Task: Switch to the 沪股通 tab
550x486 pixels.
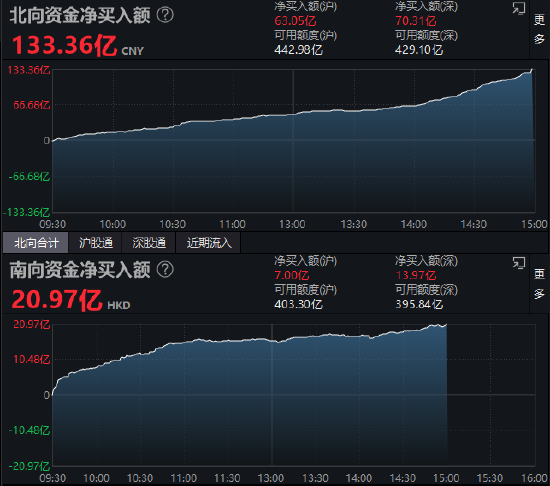Action: click(95, 243)
